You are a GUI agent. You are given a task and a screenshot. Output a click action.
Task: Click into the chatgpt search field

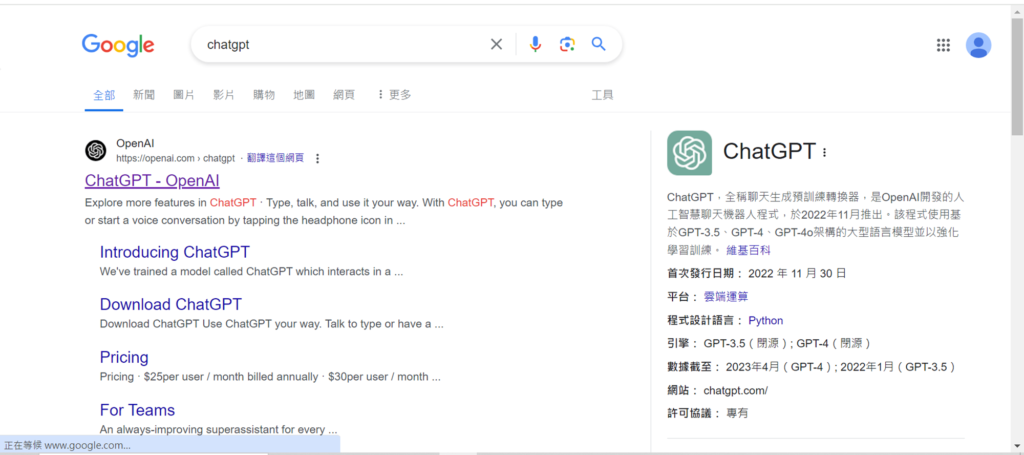pyautogui.click(x=340, y=44)
